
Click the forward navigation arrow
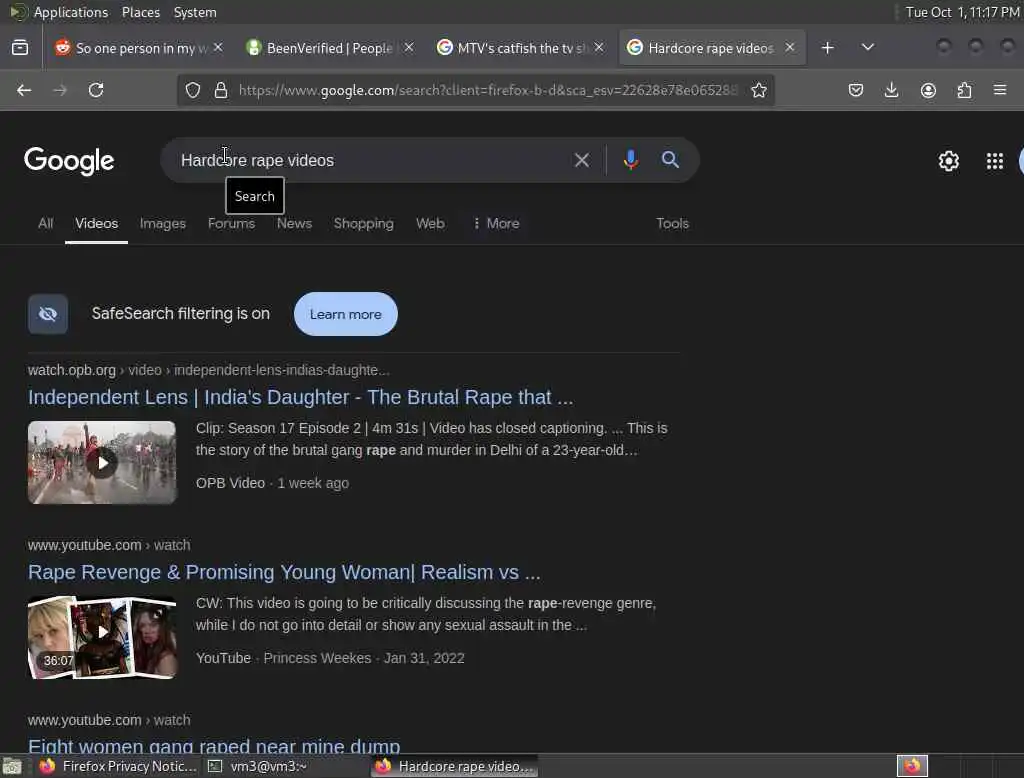coord(60,90)
